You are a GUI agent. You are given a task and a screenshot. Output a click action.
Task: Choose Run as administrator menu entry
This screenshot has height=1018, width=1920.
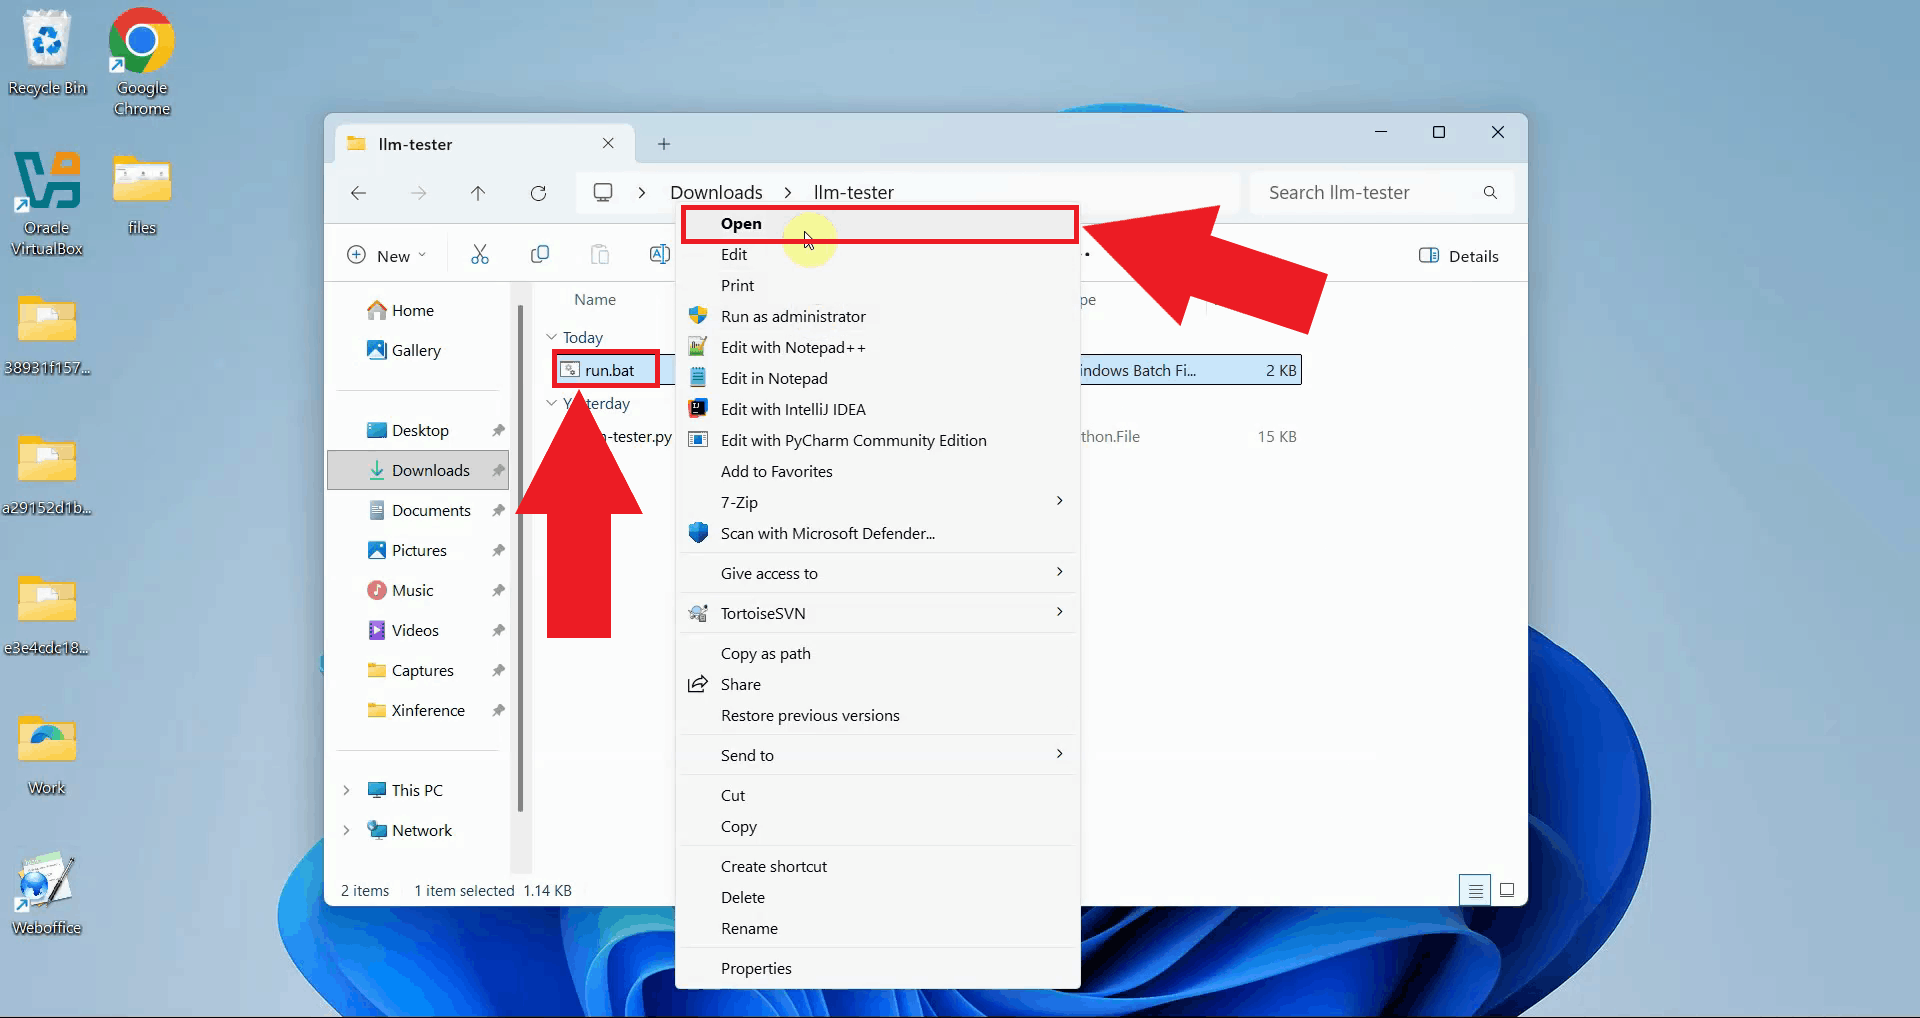coord(793,316)
